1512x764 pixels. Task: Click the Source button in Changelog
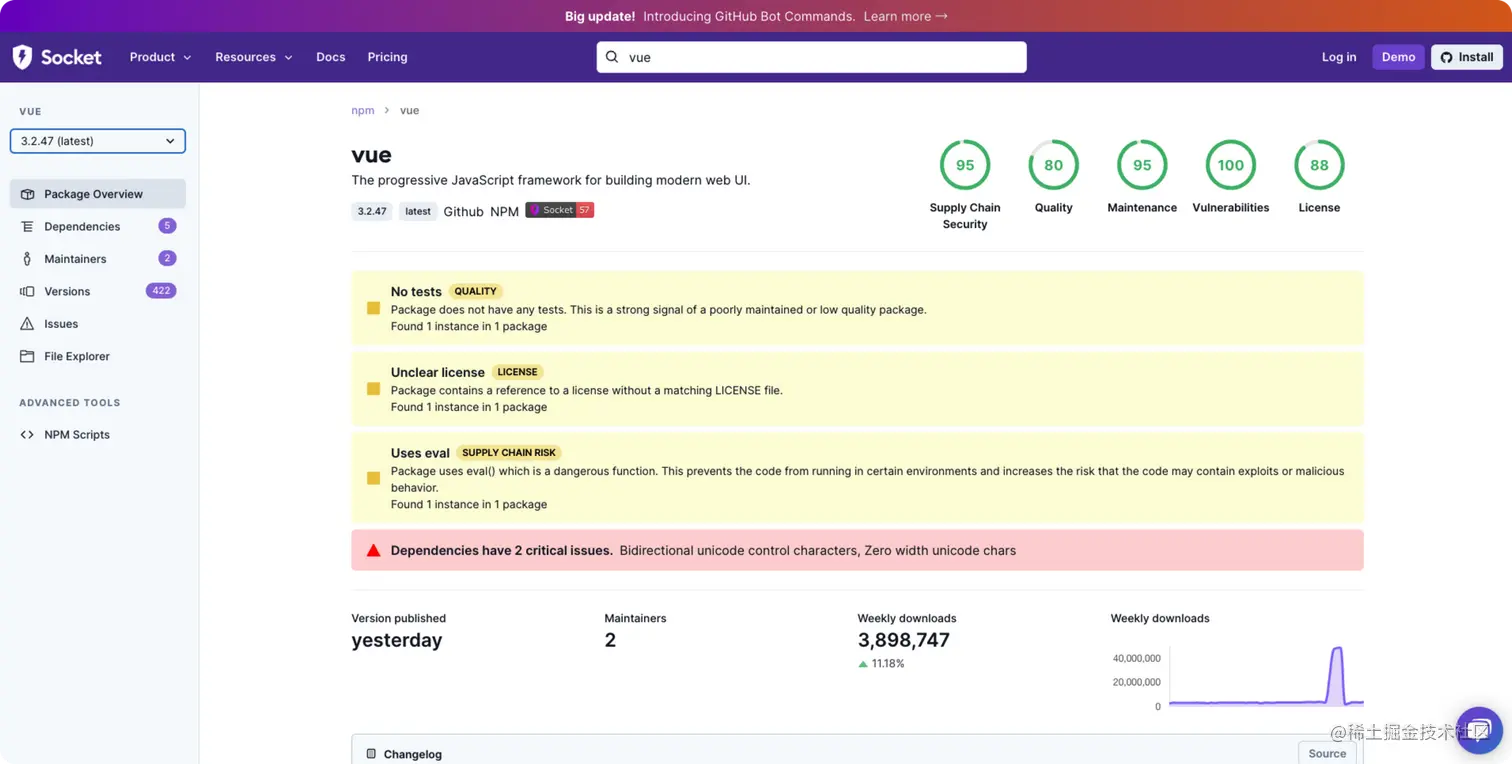coord(1327,753)
